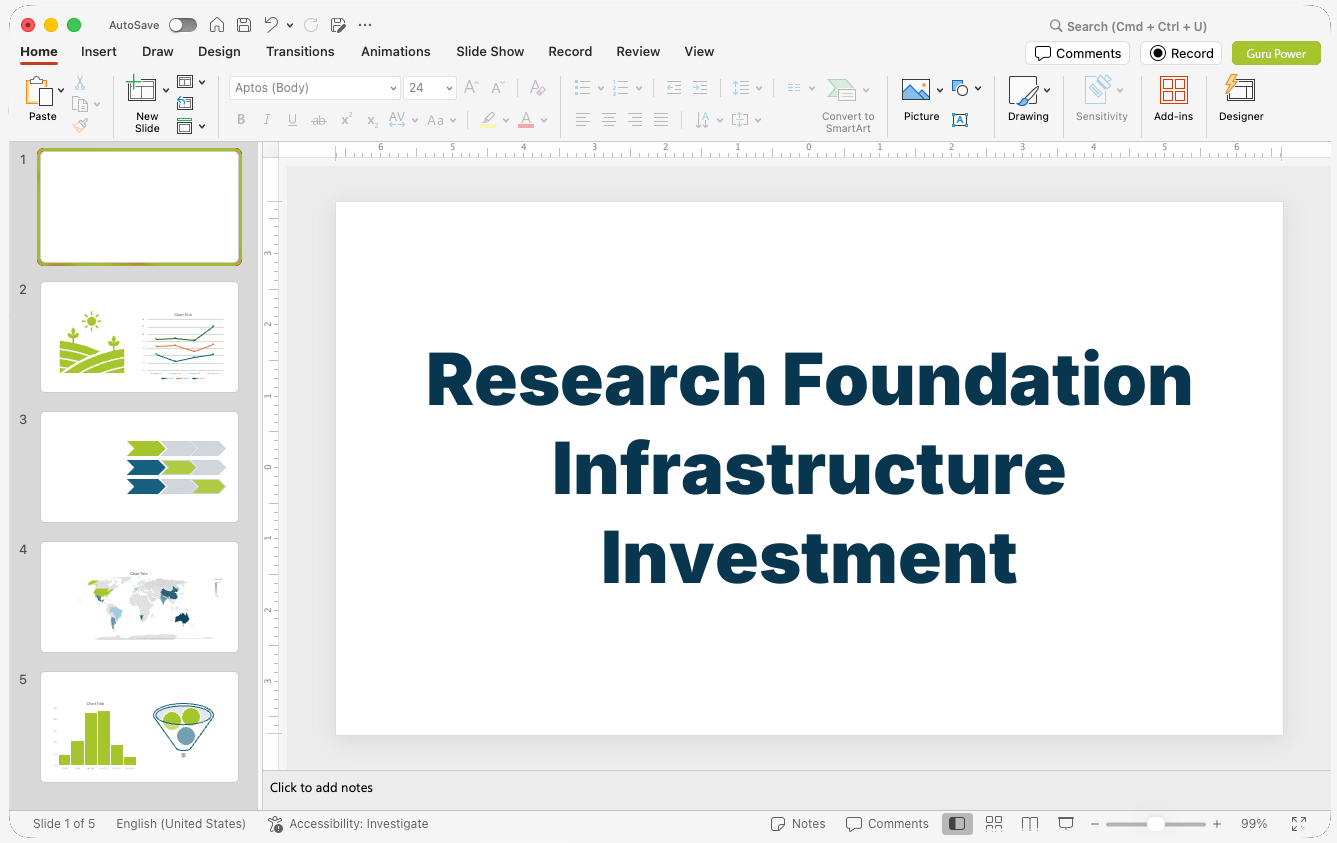Click the Save icon in title bar

pyautogui.click(x=244, y=25)
